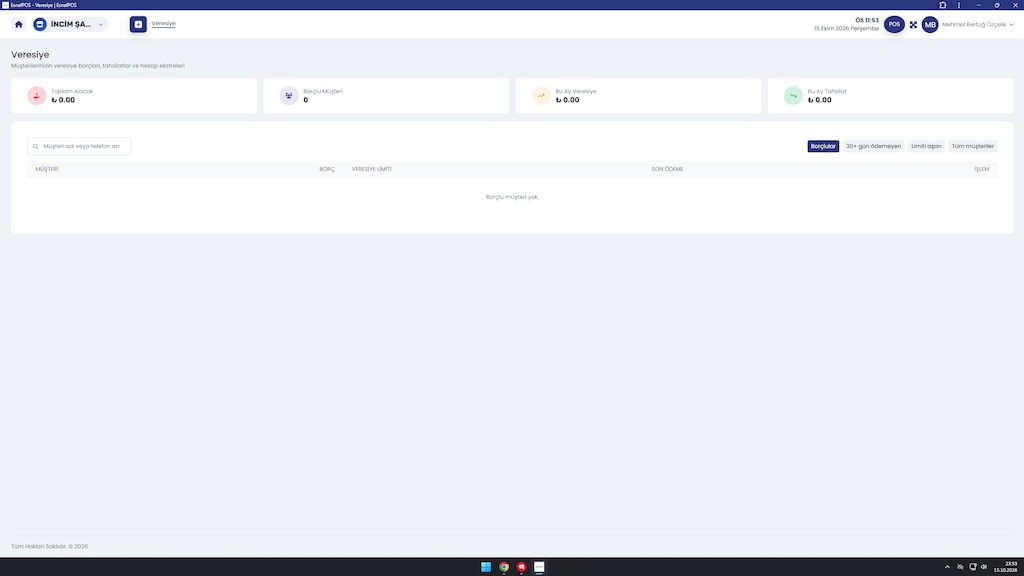
Task: Click the orange Bu Ay Veresiye icon
Action: [541, 95]
